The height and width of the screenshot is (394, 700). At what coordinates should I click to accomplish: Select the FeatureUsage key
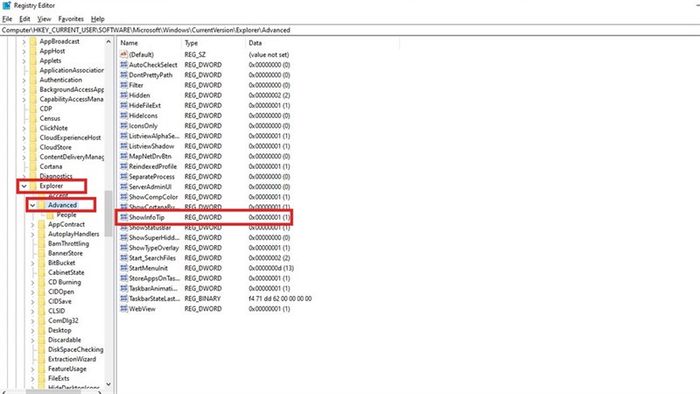tap(67, 369)
